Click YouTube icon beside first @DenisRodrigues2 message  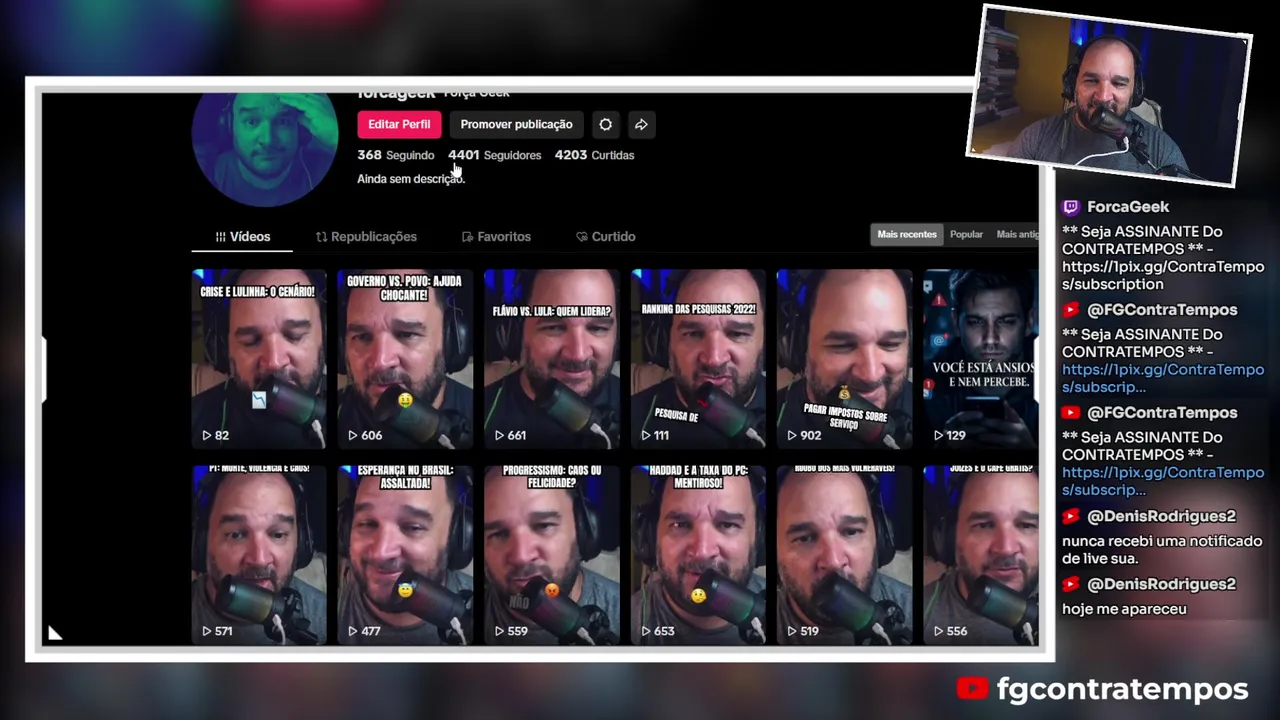tap(1071, 516)
